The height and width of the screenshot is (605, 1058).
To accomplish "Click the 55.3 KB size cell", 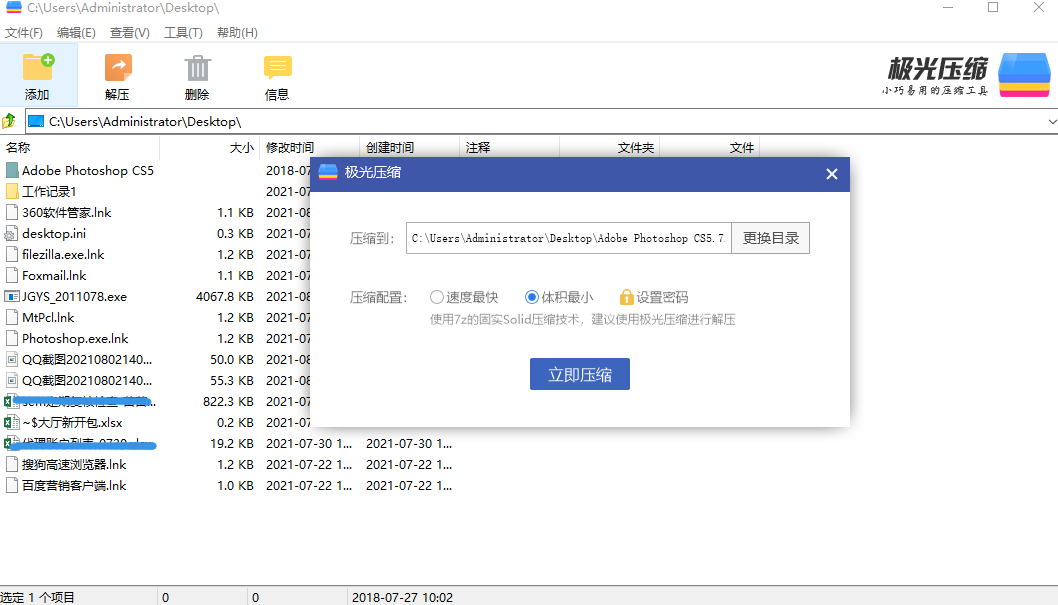I will click(x=231, y=380).
